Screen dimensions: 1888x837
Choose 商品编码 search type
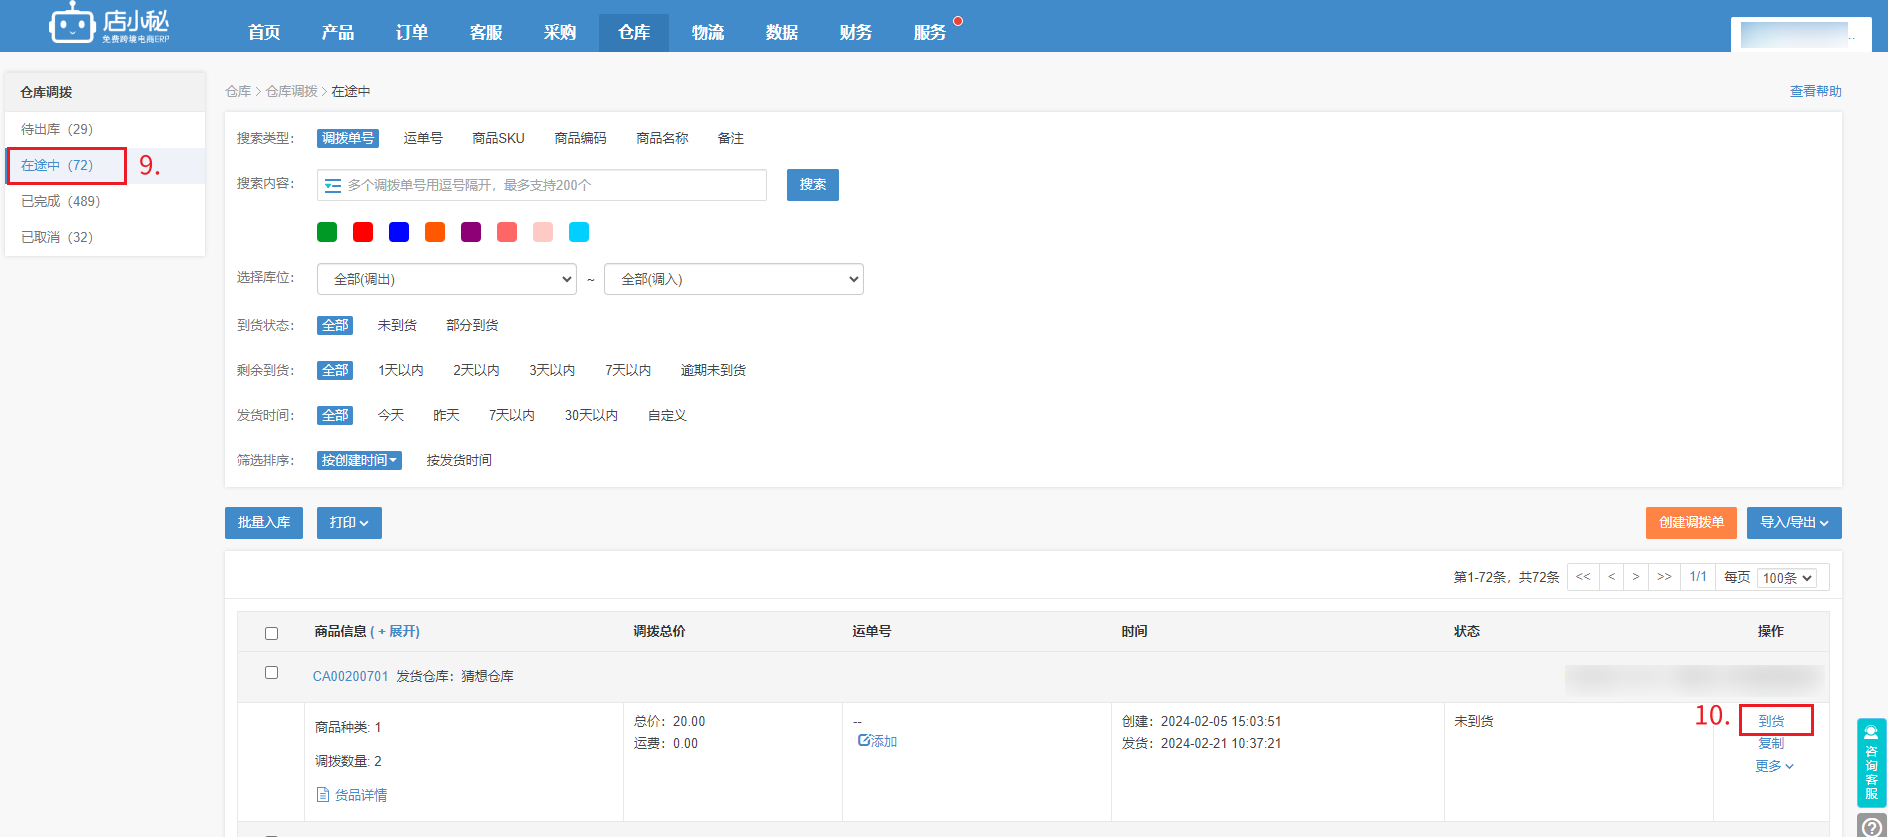pos(580,138)
